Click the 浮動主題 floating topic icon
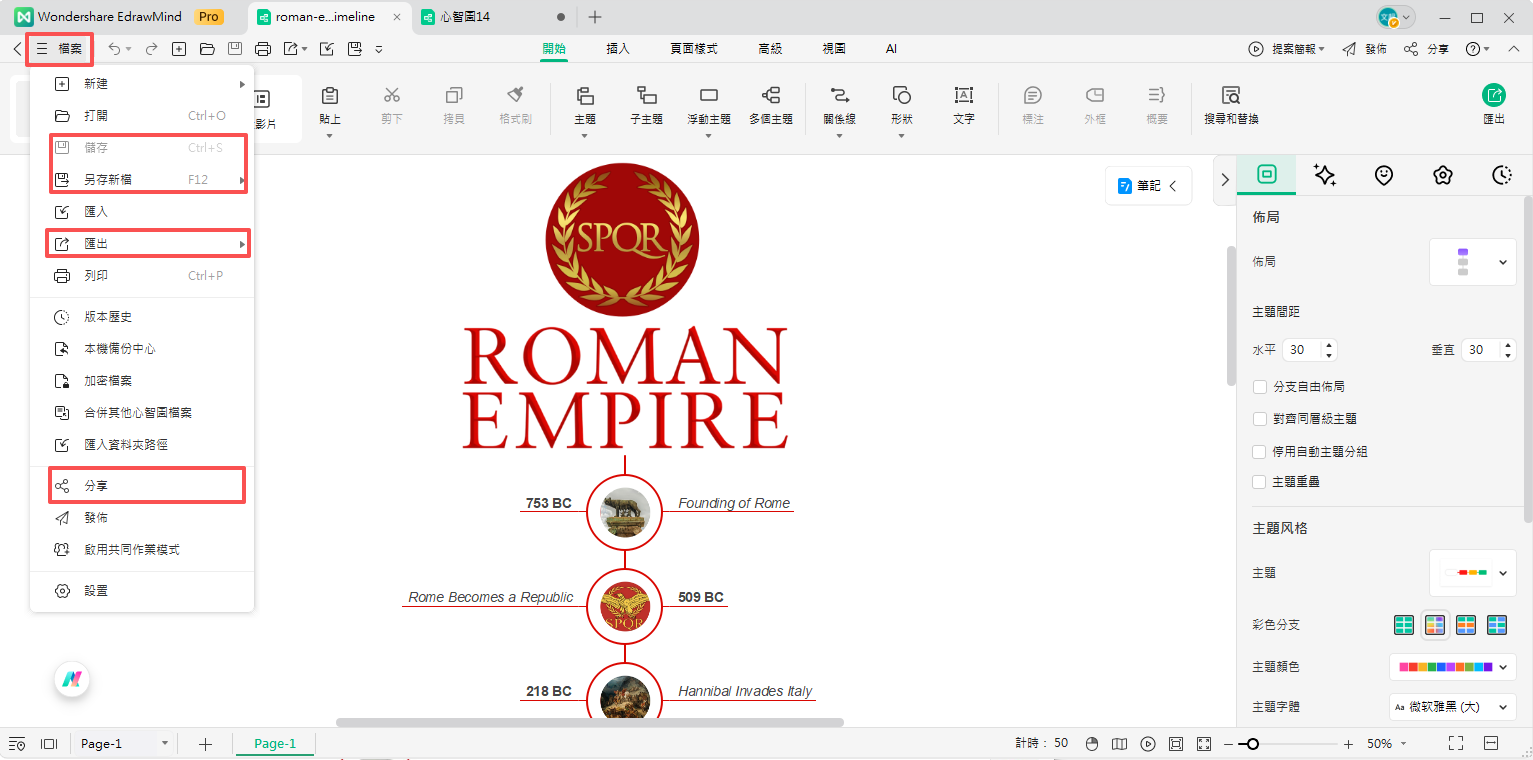The width and height of the screenshot is (1533, 760). [708, 96]
